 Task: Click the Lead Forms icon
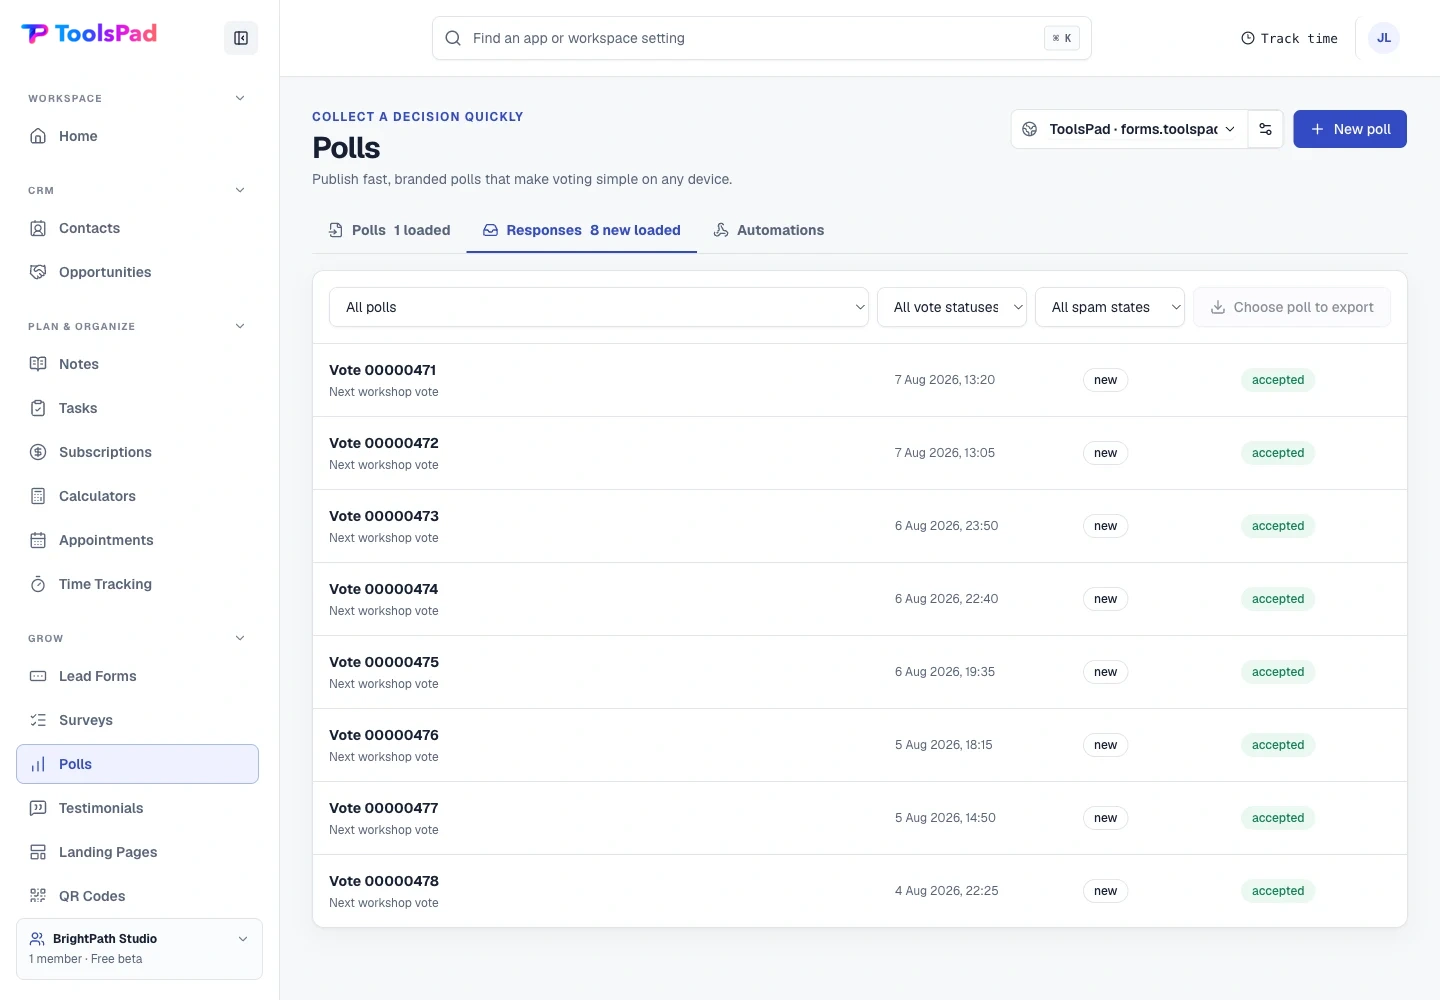38,676
